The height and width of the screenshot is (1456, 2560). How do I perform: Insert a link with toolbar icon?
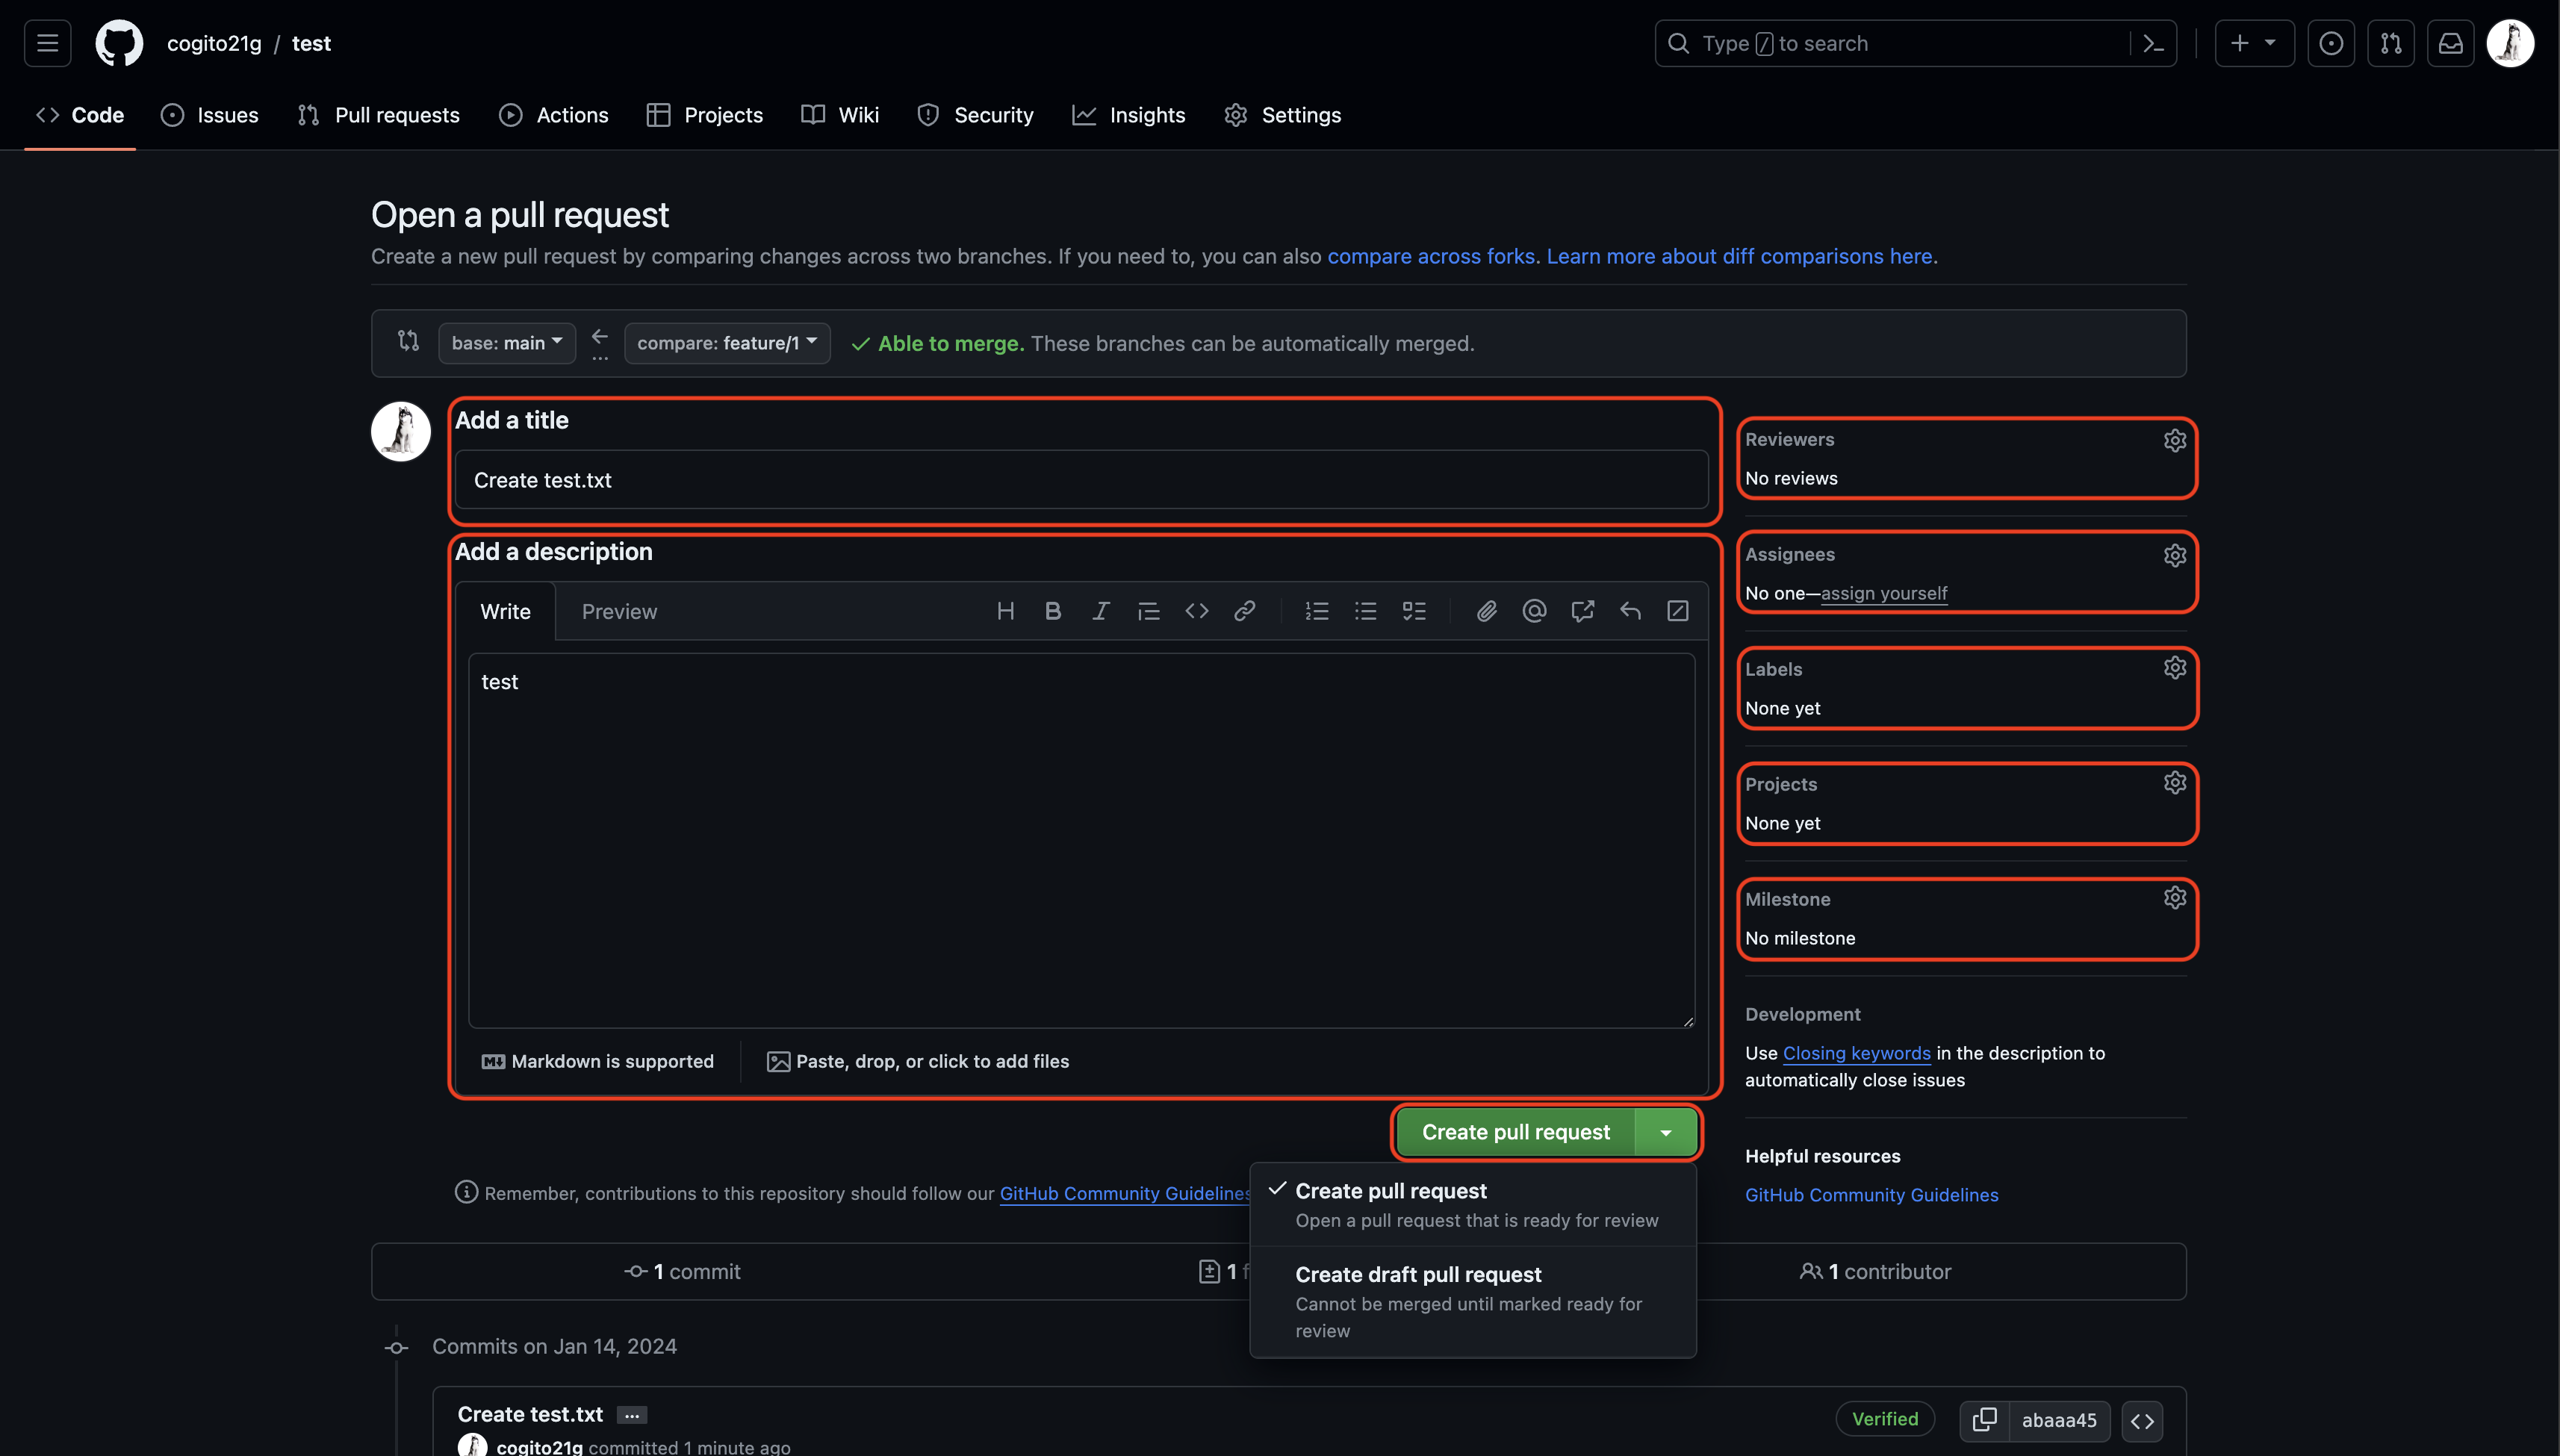click(1244, 611)
